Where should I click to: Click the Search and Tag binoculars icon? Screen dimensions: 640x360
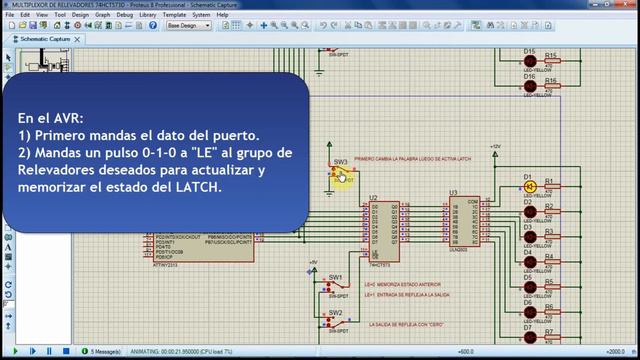coord(490,25)
